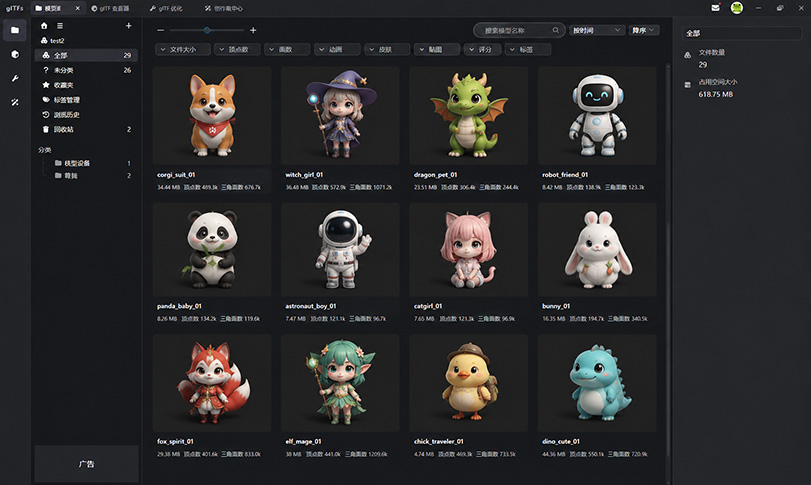Select the second folder under 分类
The width and height of the screenshot is (811, 485).
pyautogui.click(x=93, y=176)
